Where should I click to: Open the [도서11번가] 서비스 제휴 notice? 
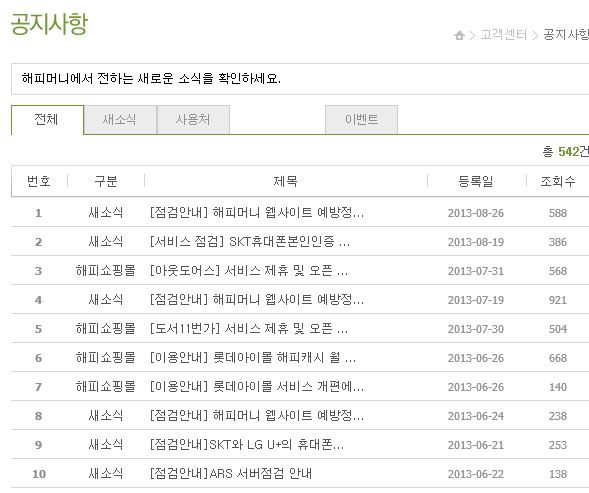pyautogui.click(x=249, y=329)
